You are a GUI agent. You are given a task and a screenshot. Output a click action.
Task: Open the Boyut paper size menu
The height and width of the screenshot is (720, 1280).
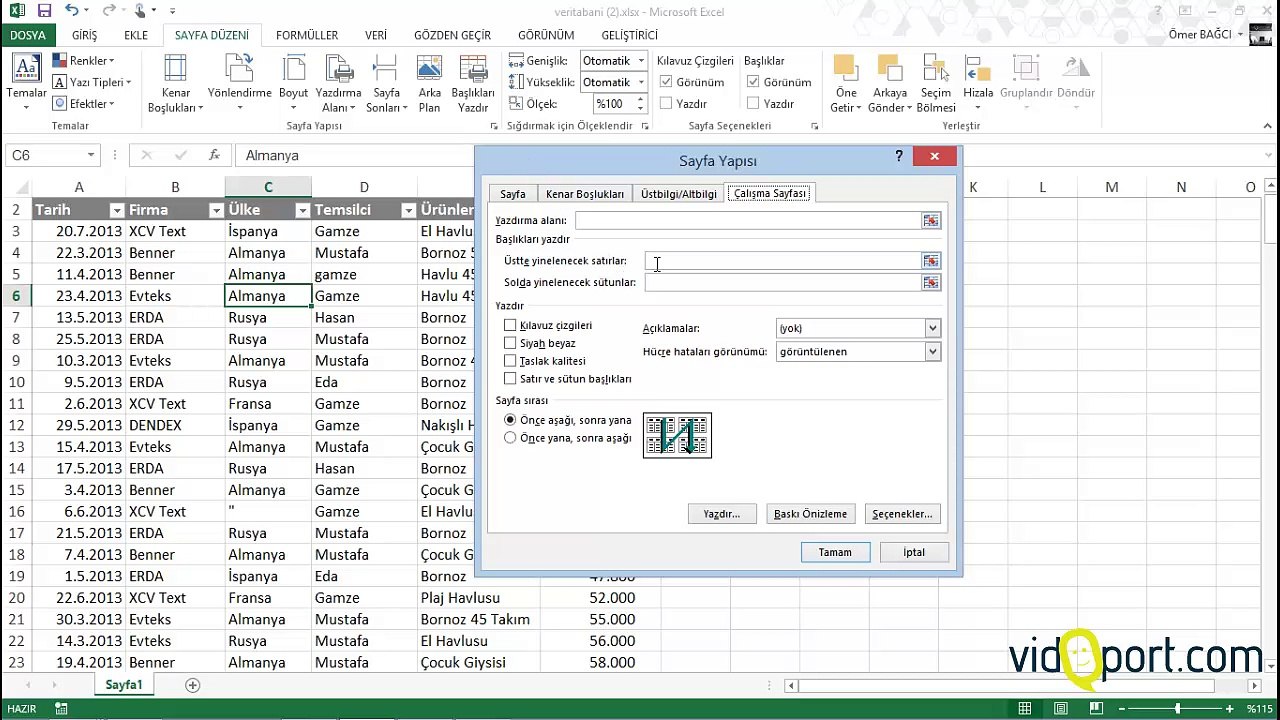point(293,84)
